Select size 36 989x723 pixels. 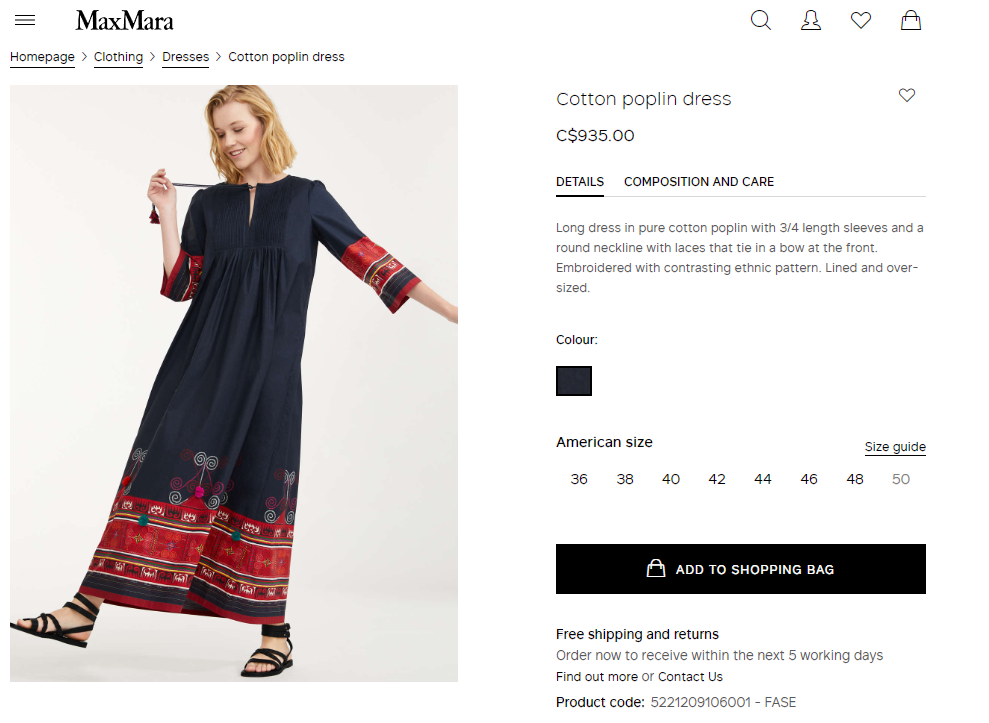point(578,479)
